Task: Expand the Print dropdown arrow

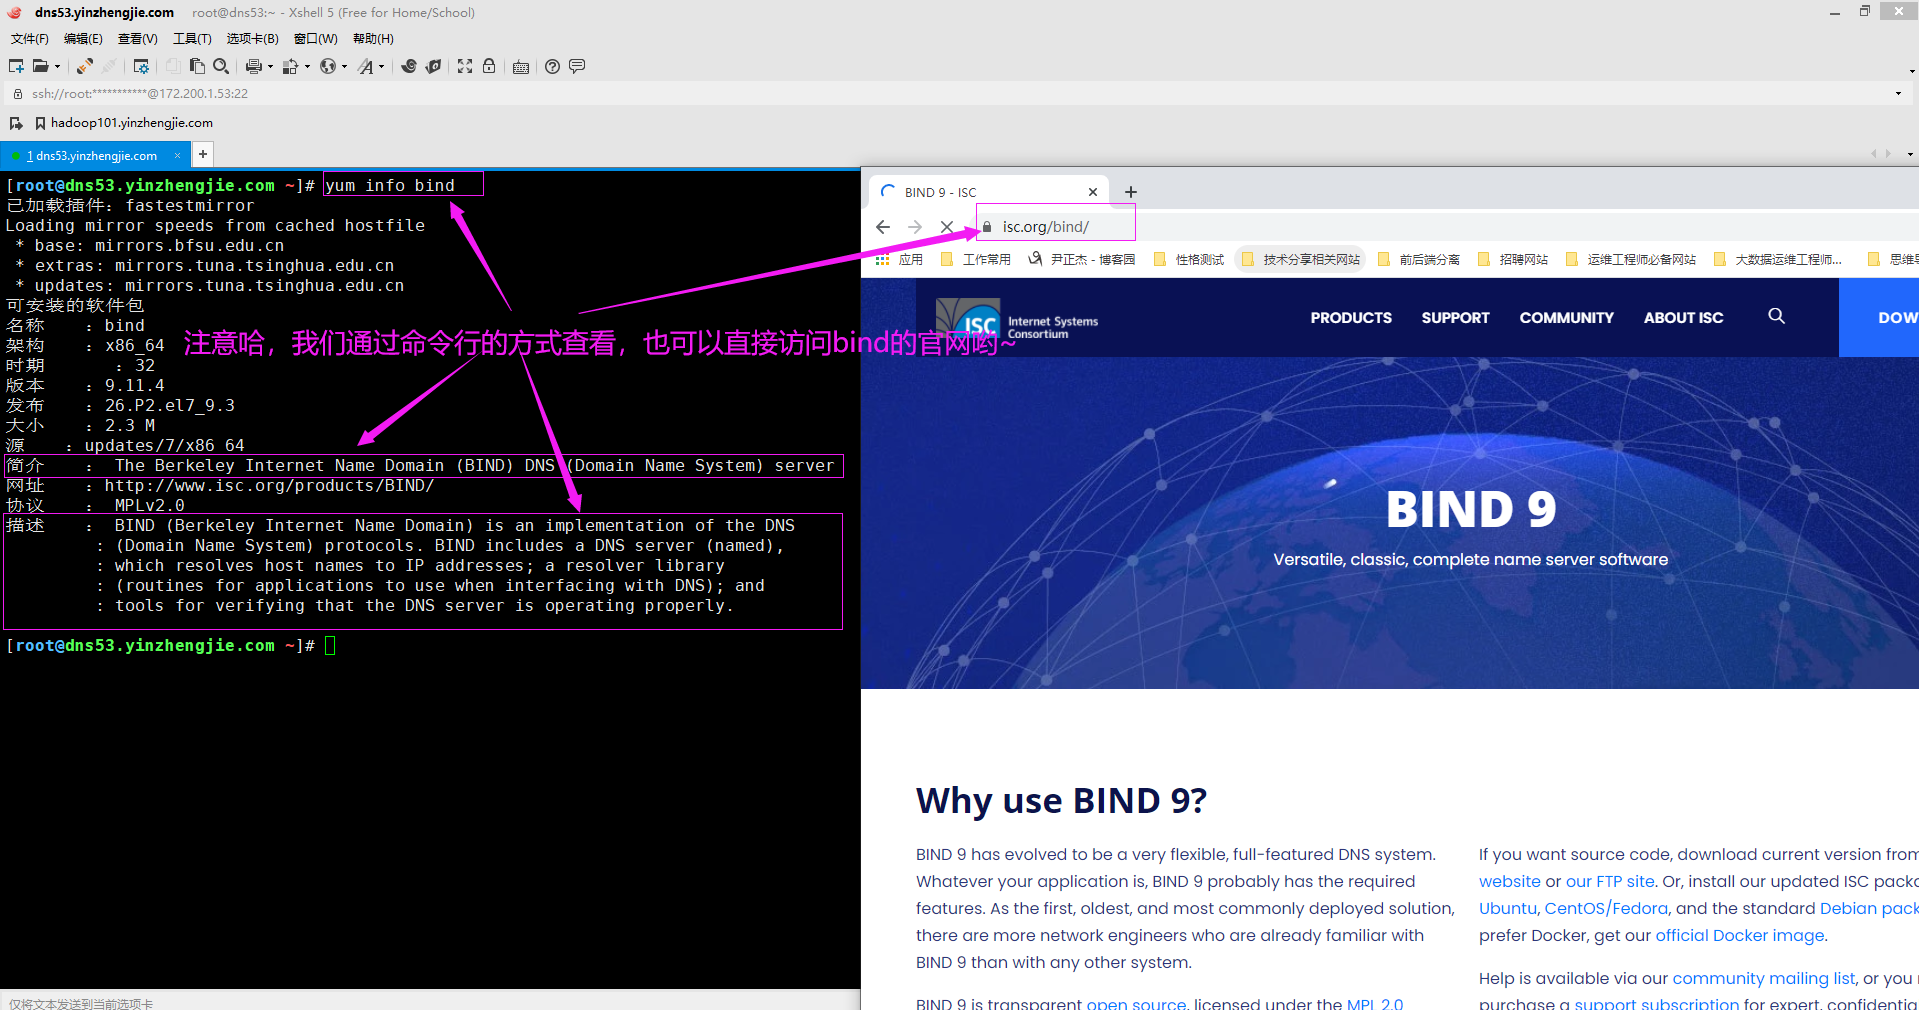Action: click(x=270, y=67)
